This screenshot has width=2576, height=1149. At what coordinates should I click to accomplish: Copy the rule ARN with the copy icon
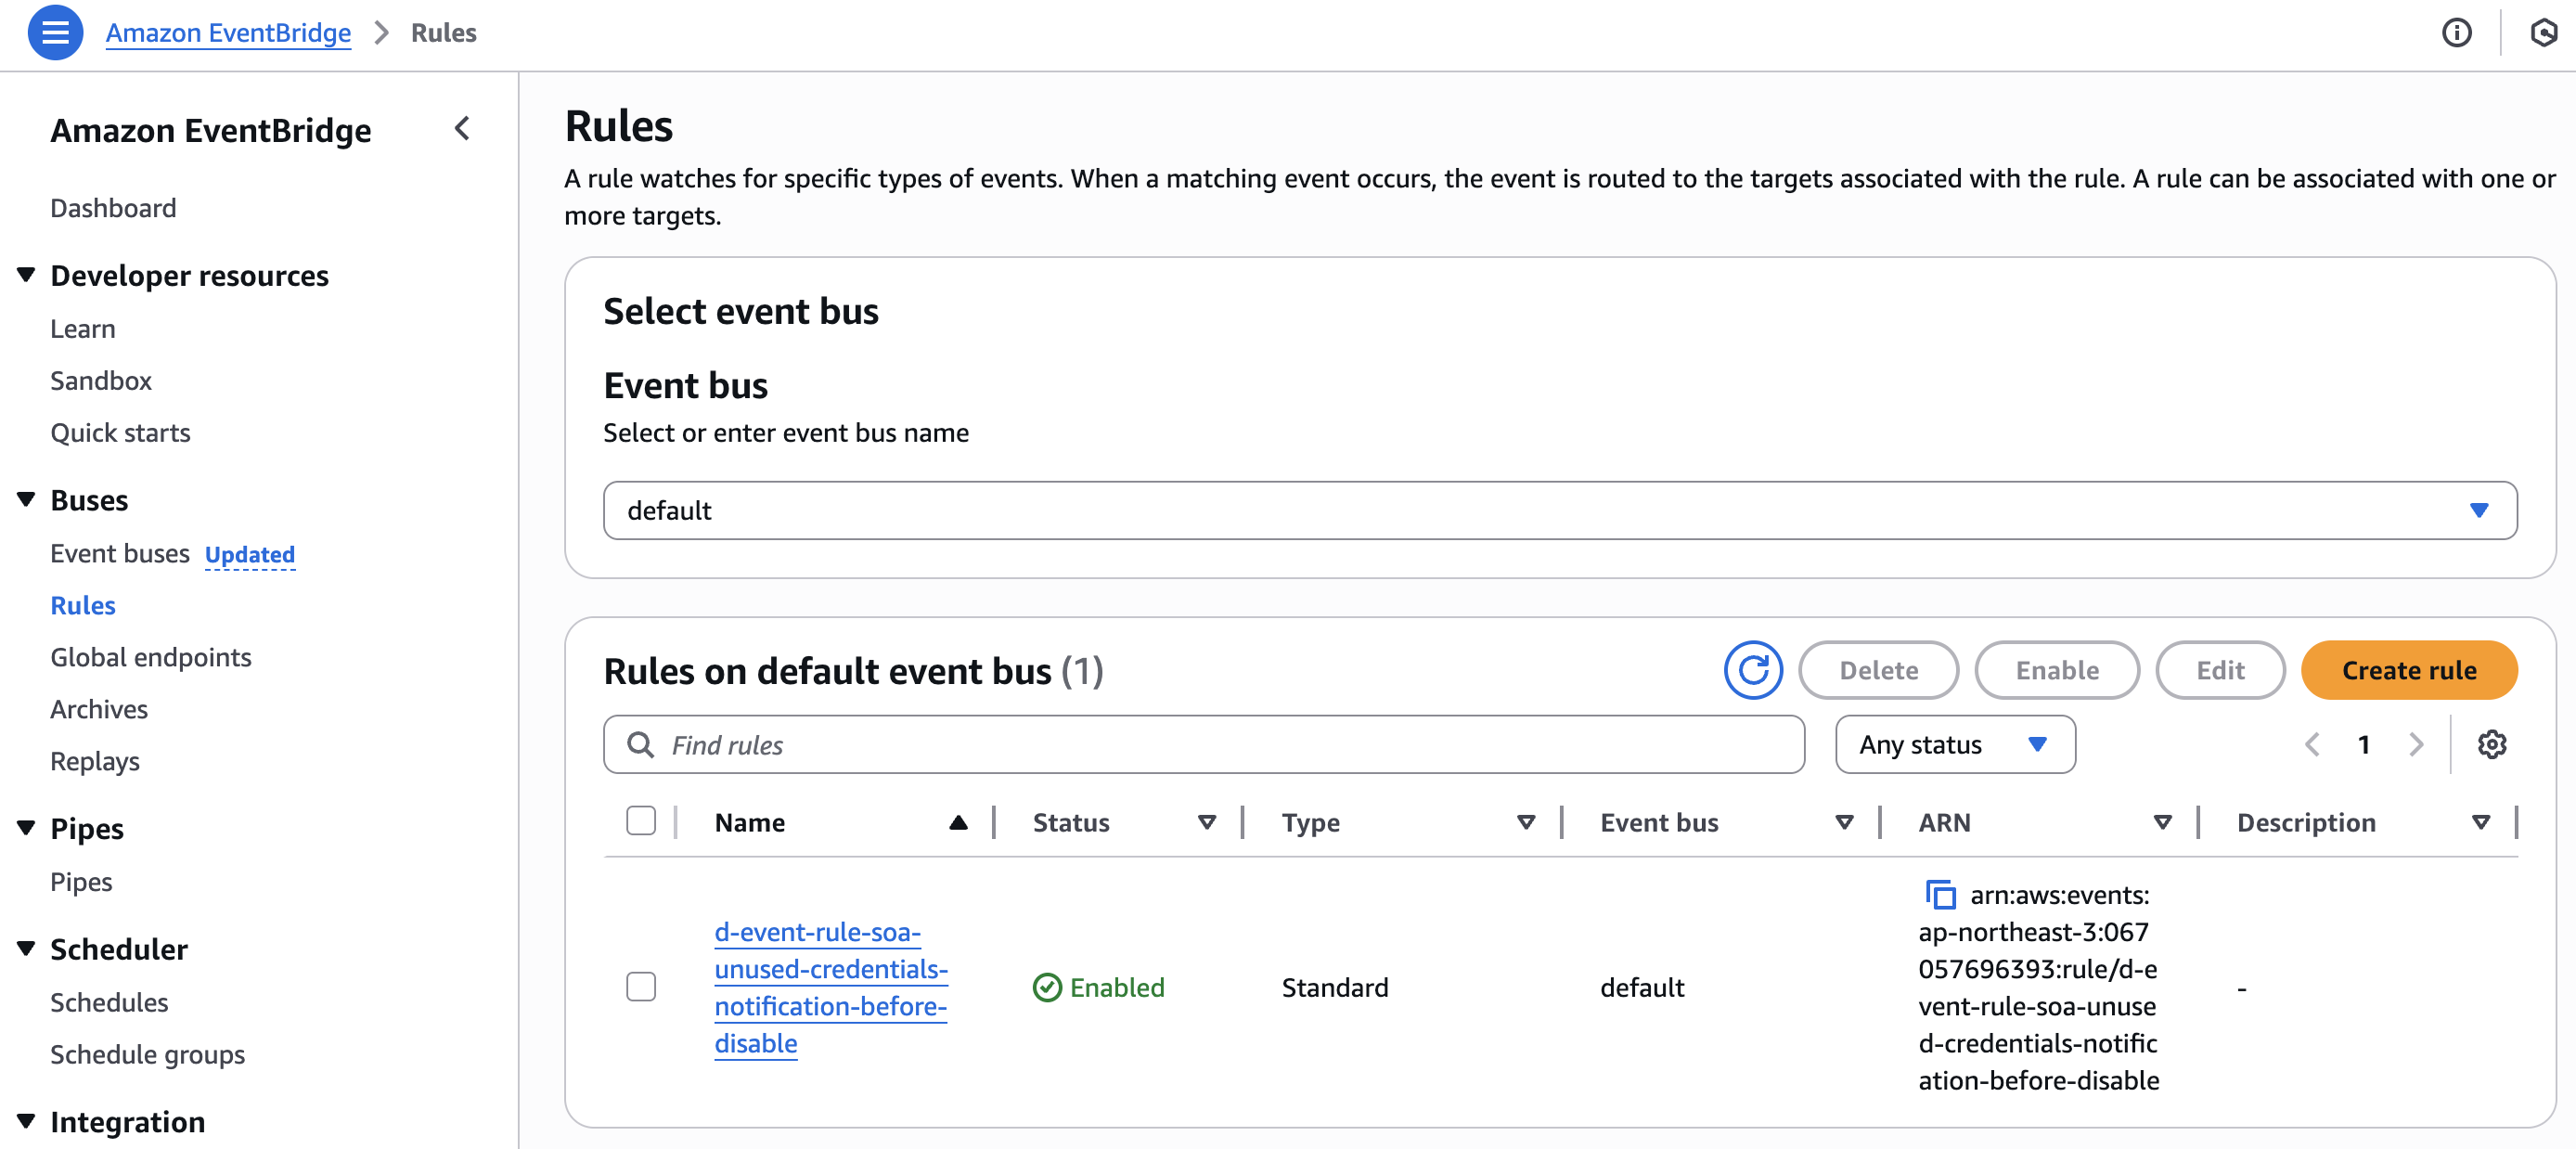pos(1940,894)
